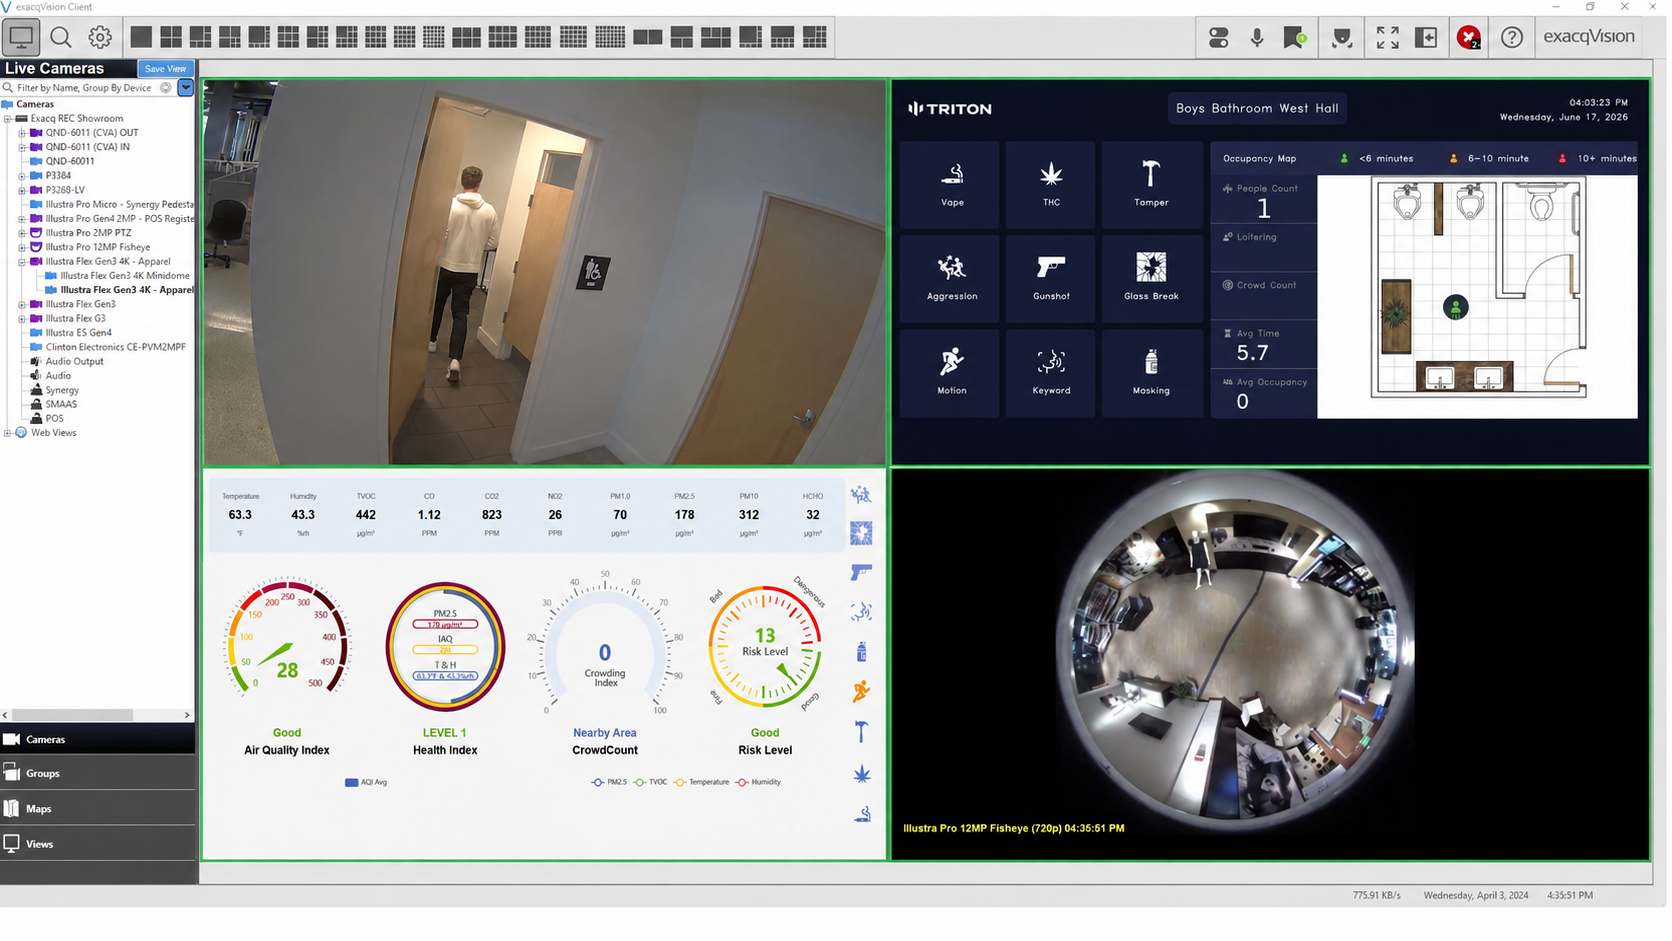Switch to the Maps navigation tab
The width and height of the screenshot is (1672, 941).
(x=98, y=808)
